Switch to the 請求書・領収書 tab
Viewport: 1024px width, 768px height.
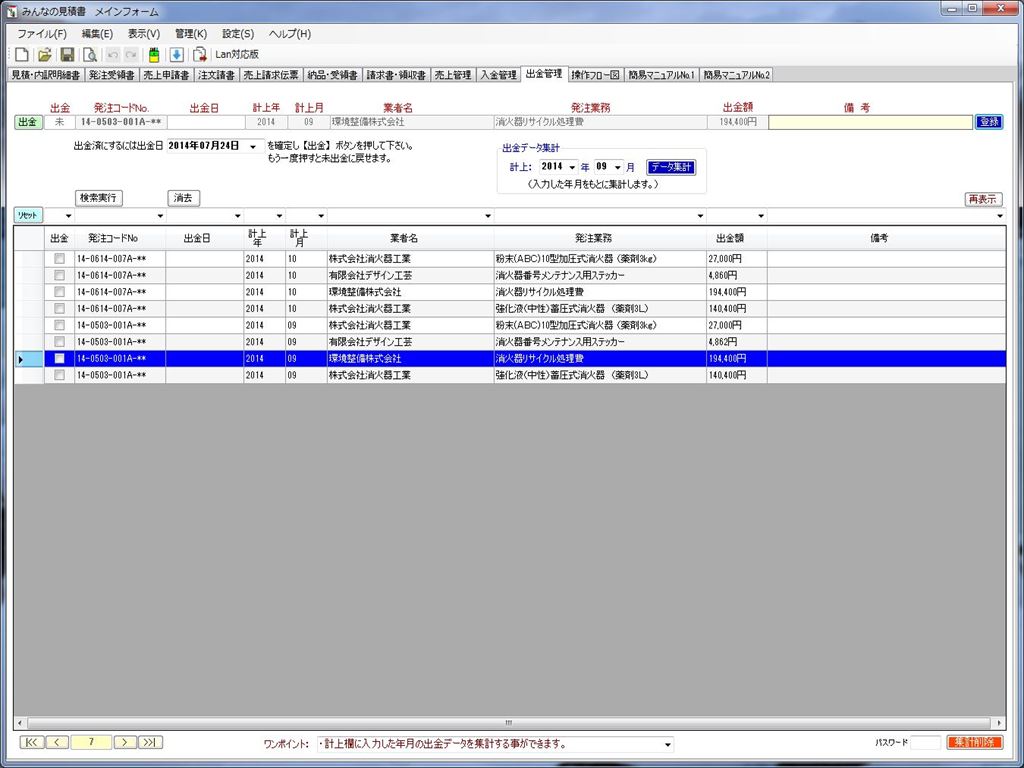pos(396,75)
